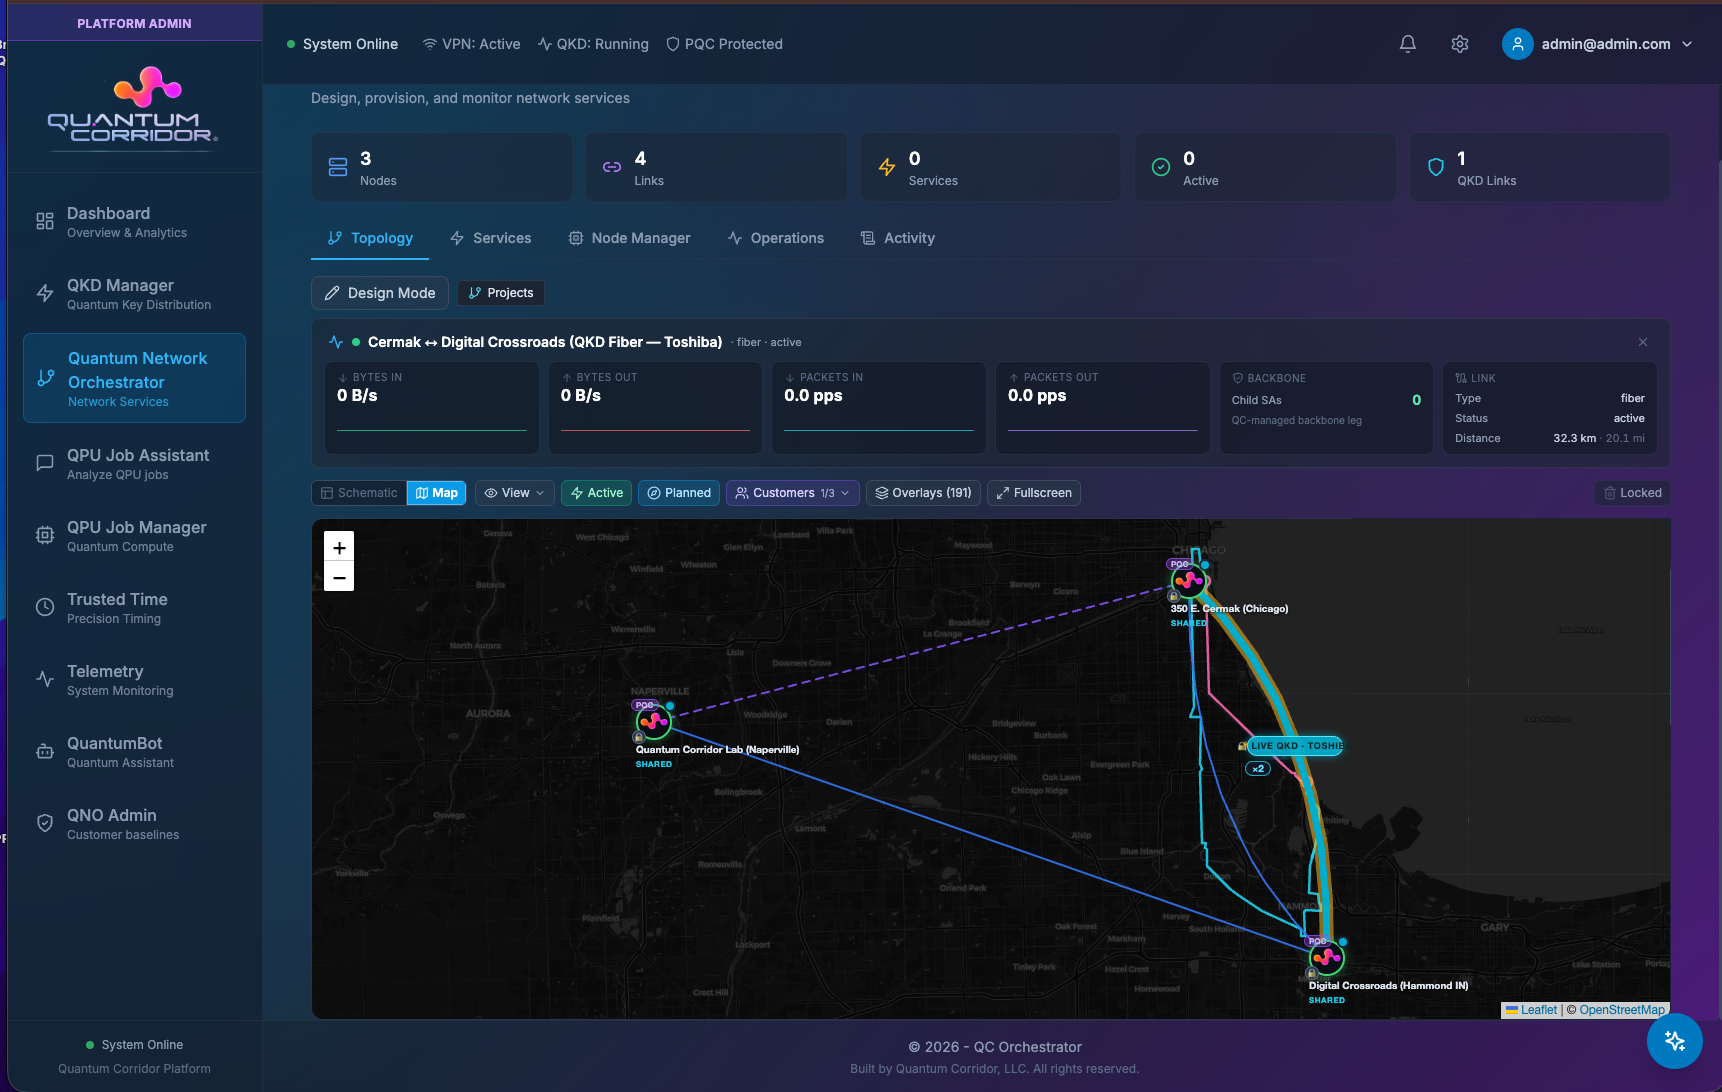The height and width of the screenshot is (1092, 1722).
Task: Open Overlays (191) selector
Action: pyautogui.click(x=924, y=493)
